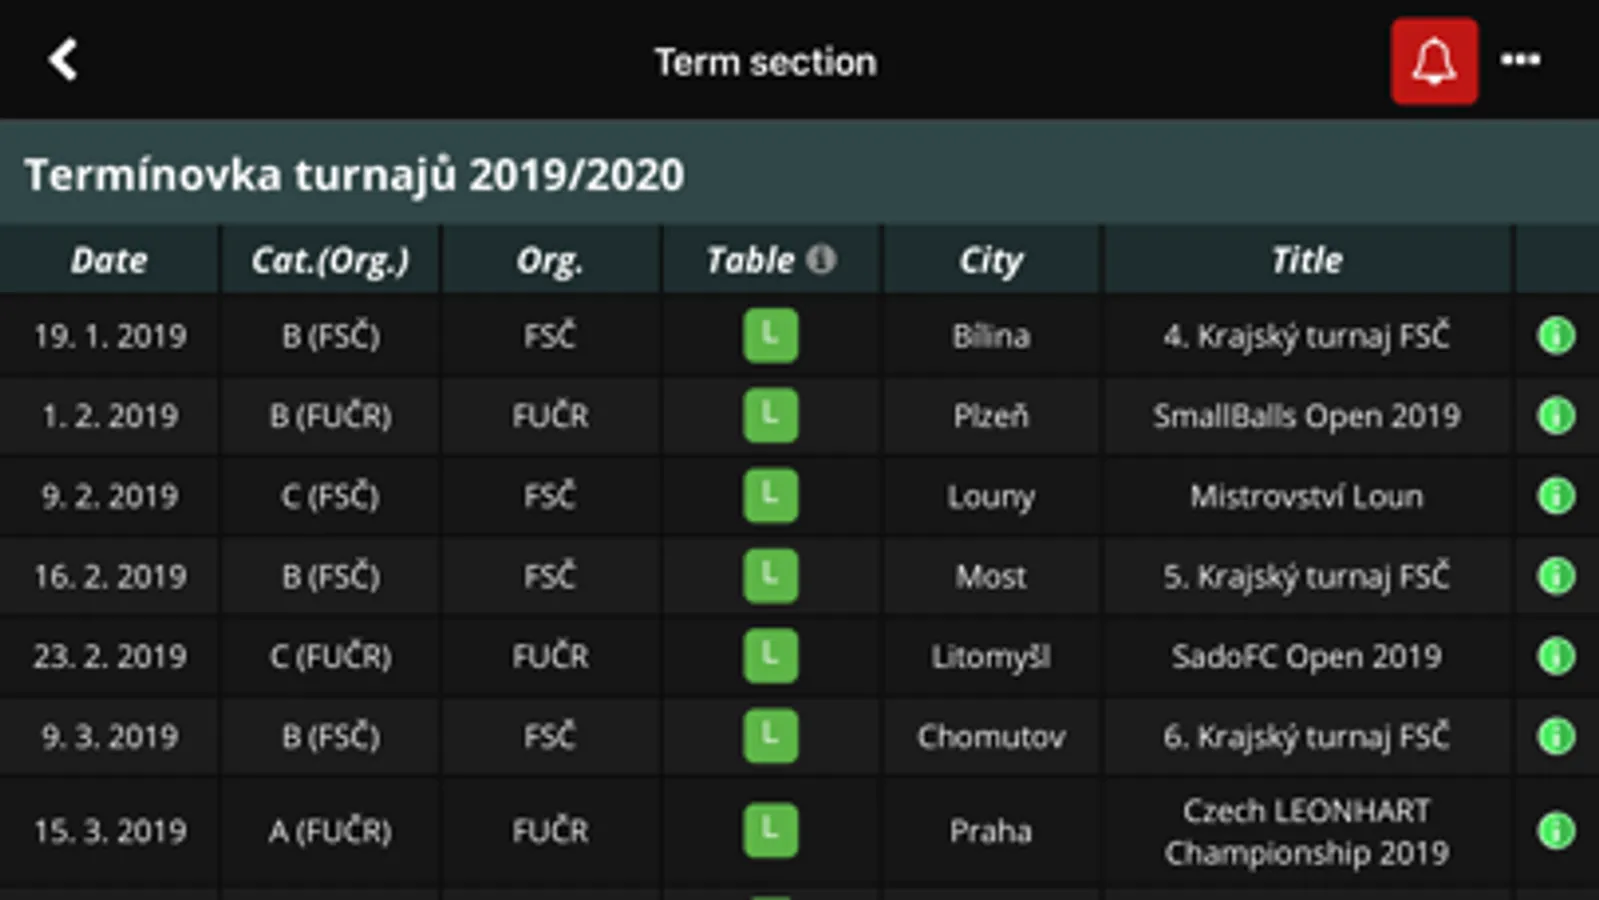This screenshot has height=900, width=1599.
Task: Select the L table badge in Plzeň row
Action: [770, 415]
